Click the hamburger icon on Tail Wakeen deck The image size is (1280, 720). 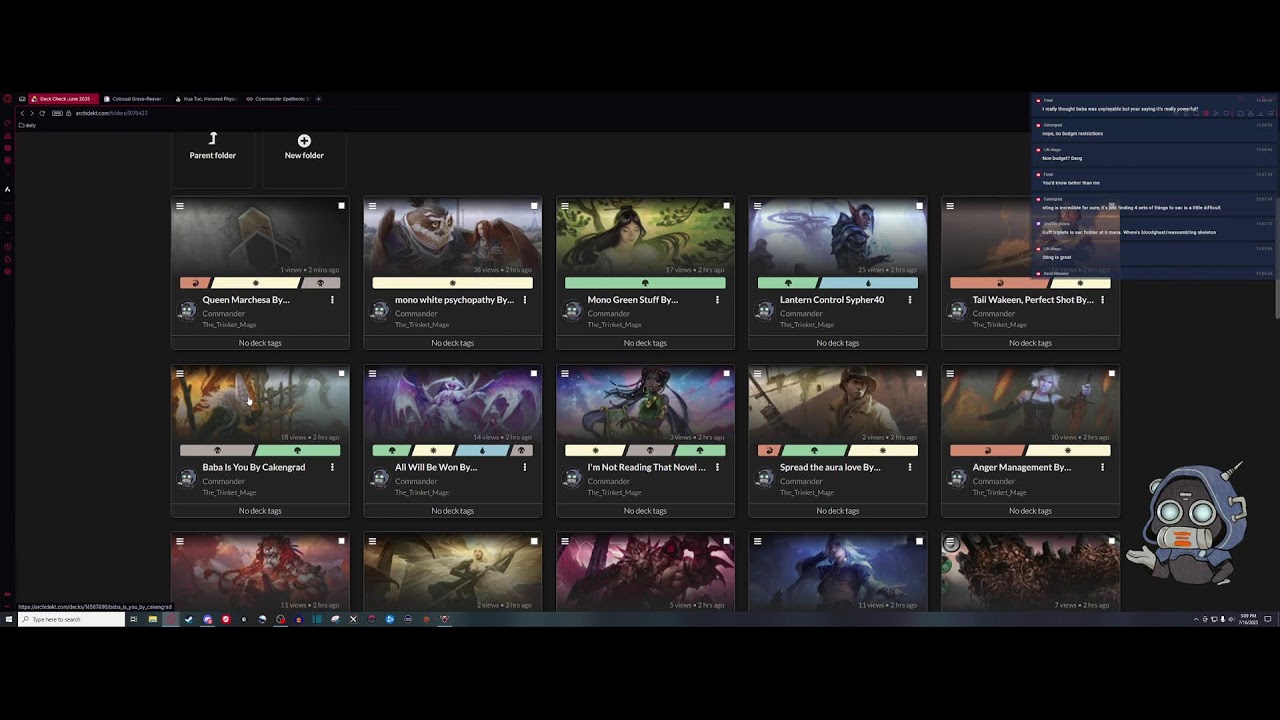pos(950,206)
